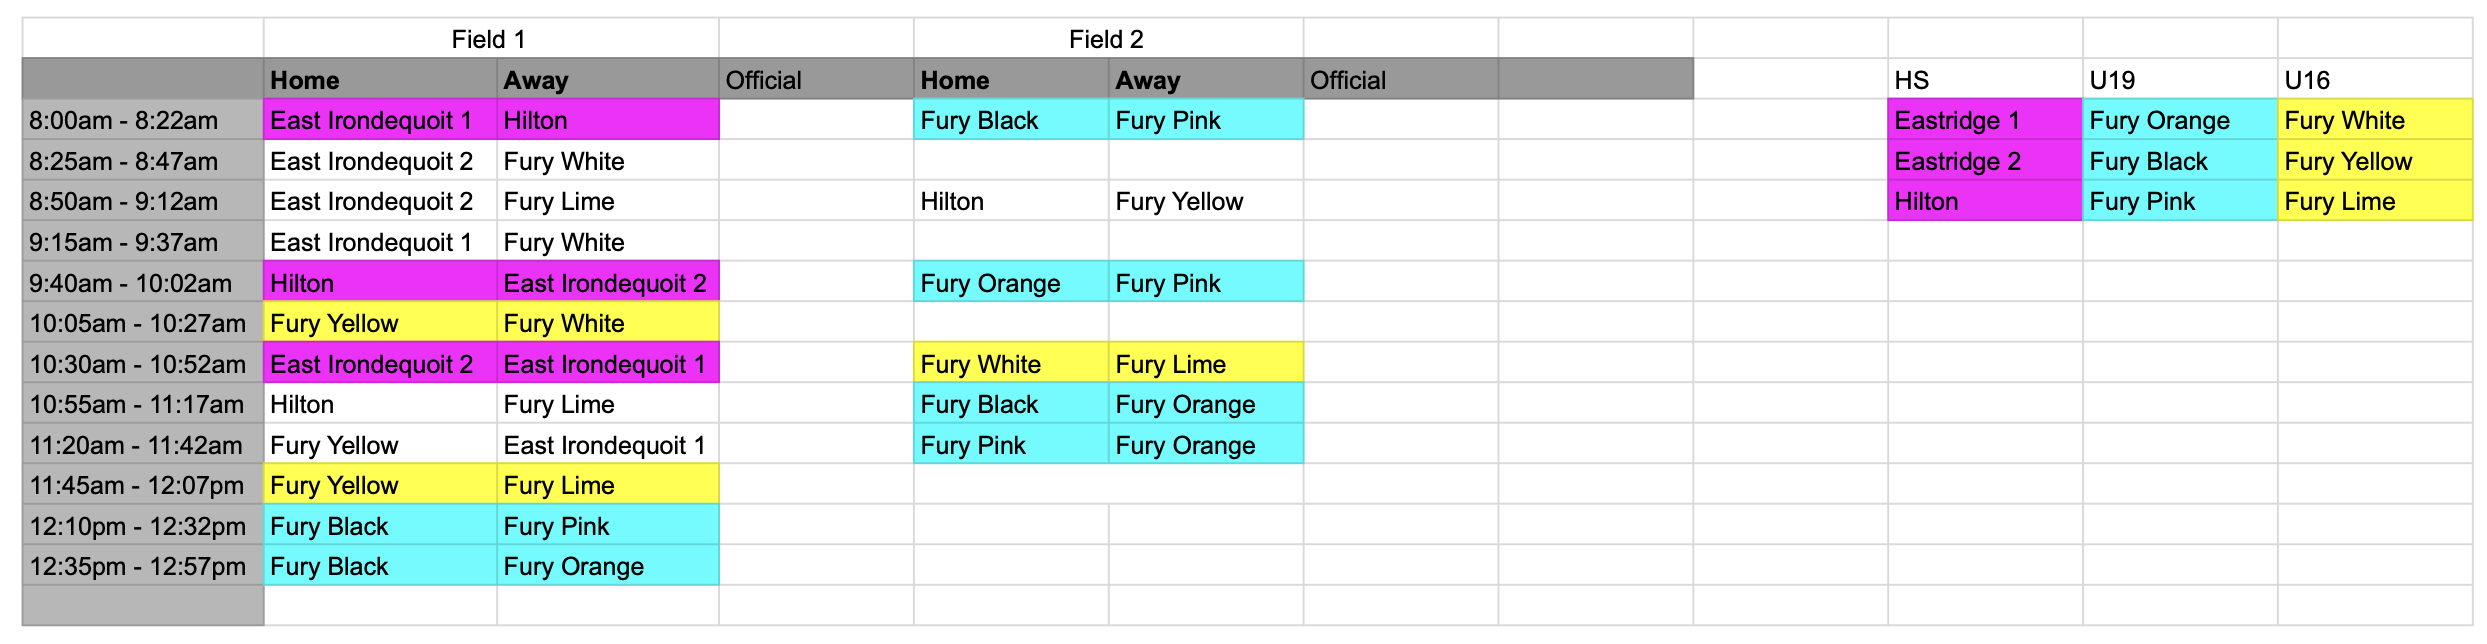Screen dimensions: 2487x644
Task: Select the Hilton cell in Field 2 at 8:50am
Action: tap(1011, 201)
